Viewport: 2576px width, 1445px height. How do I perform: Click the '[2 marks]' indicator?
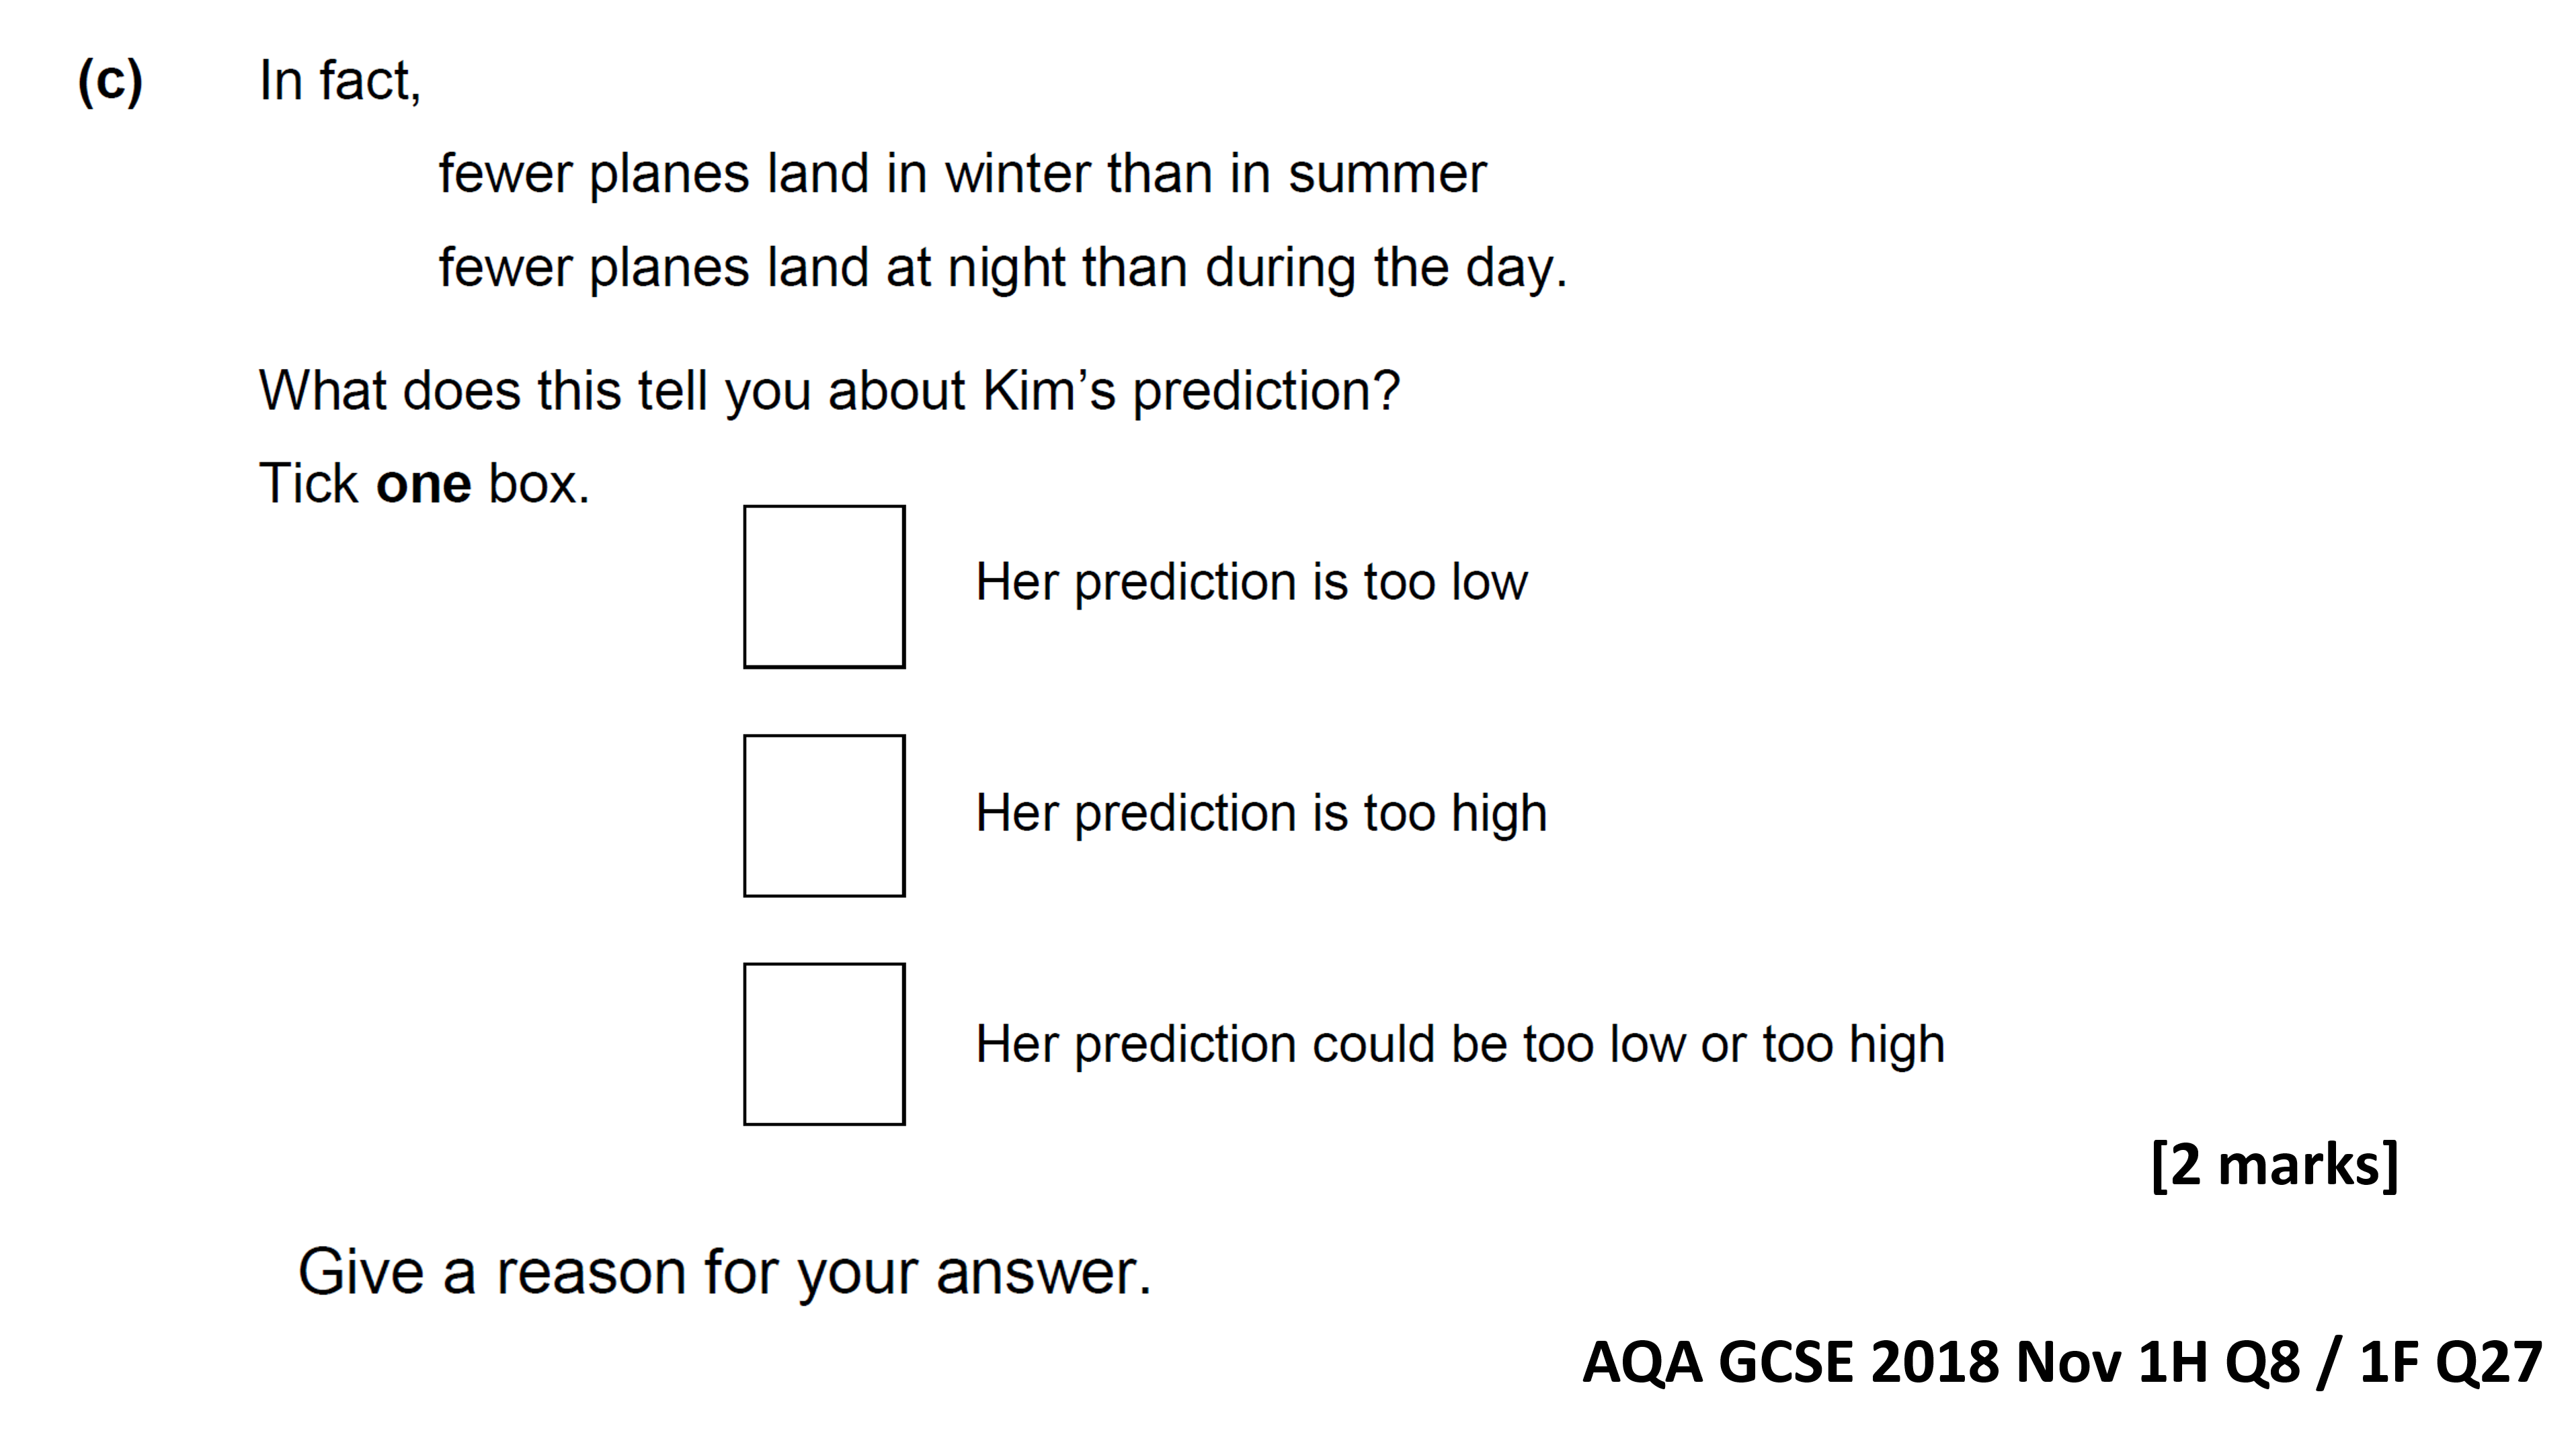(2274, 1165)
